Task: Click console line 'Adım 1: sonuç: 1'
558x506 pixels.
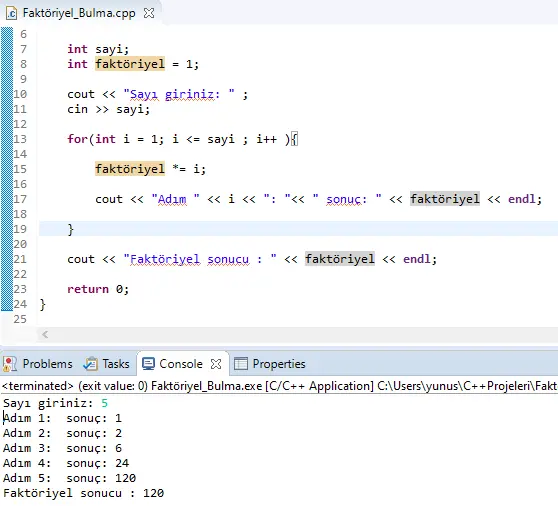Action: (x=62, y=418)
